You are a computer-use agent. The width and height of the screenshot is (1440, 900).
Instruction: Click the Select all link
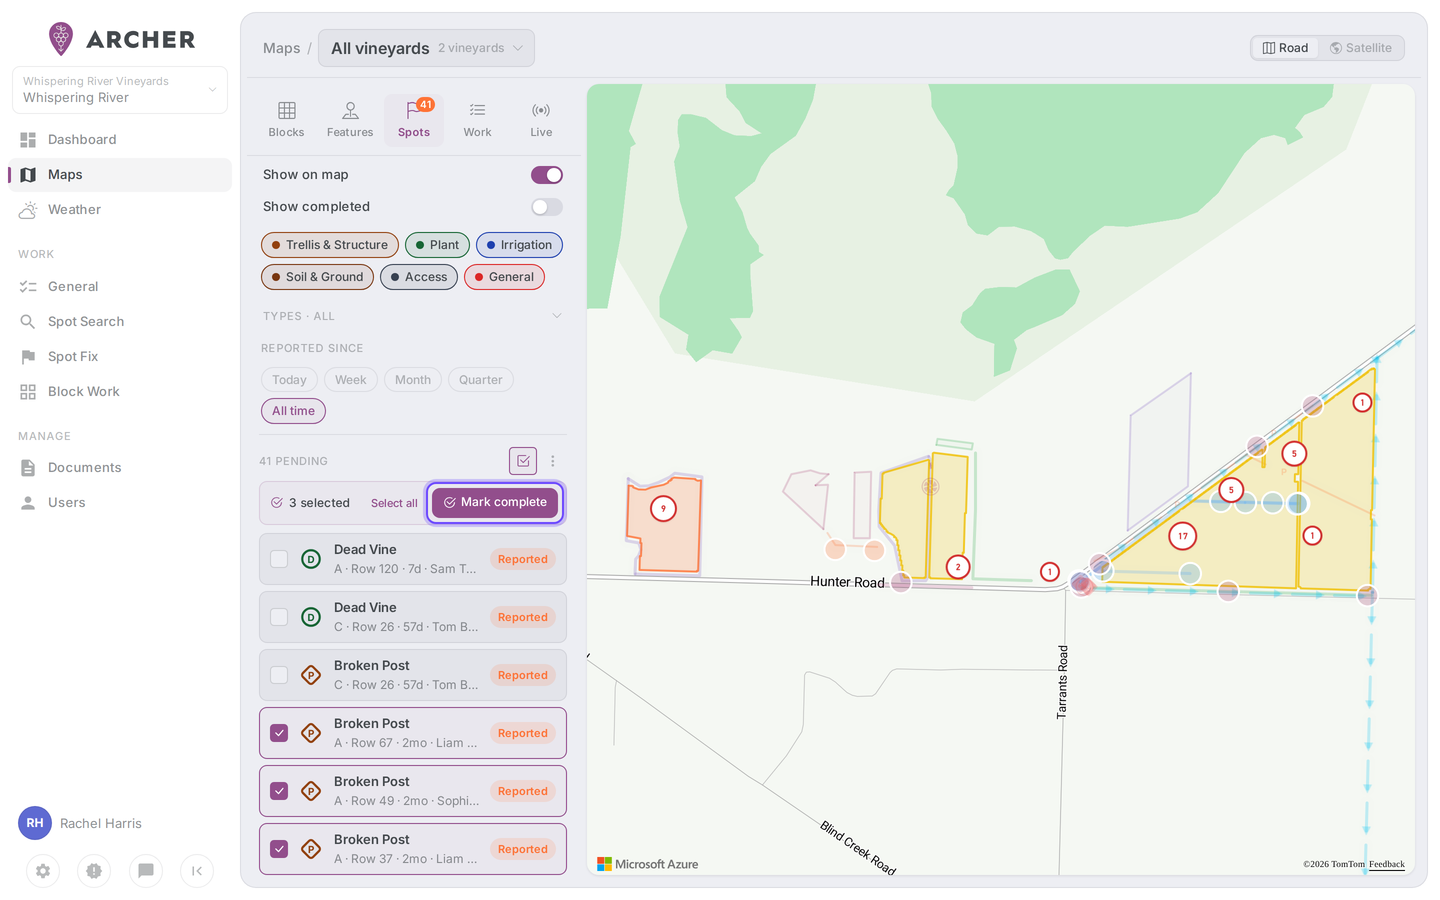click(394, 503)
